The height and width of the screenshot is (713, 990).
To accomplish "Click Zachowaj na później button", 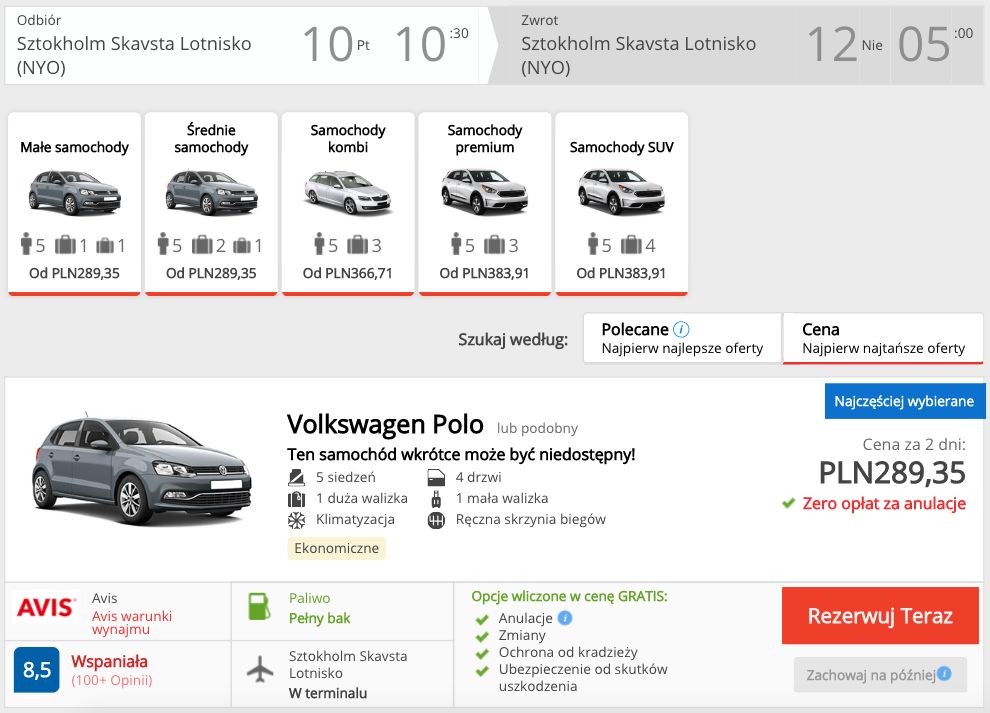I will [x=880, y=674].
